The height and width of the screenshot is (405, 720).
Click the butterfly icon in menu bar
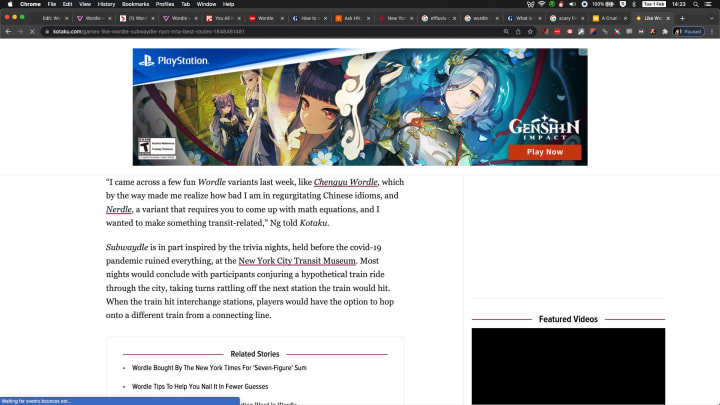click(531, 4)
